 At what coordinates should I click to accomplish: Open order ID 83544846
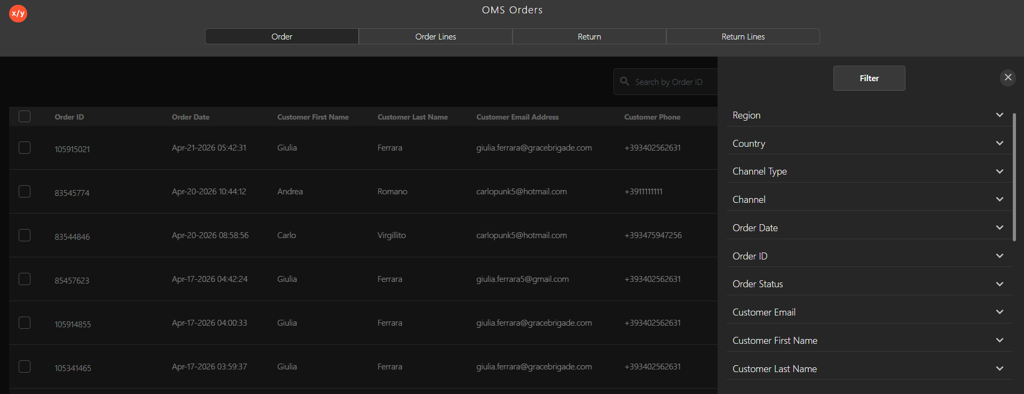pos(72,237)
